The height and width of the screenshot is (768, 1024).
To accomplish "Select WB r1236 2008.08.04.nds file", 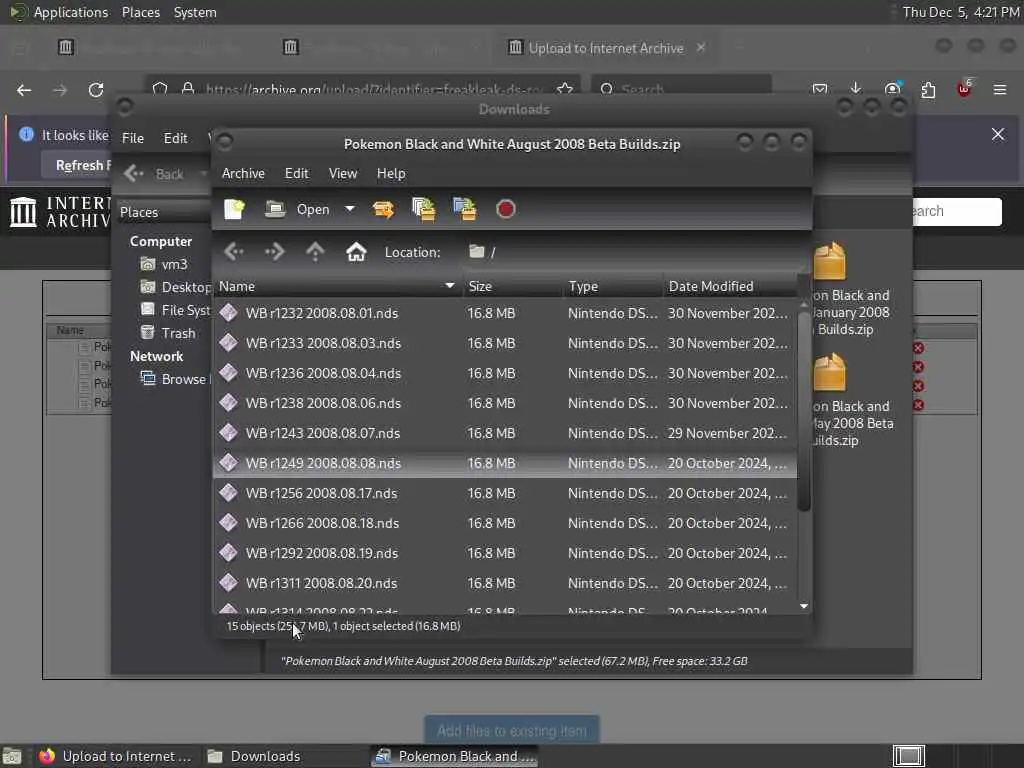I will (505, 374).
